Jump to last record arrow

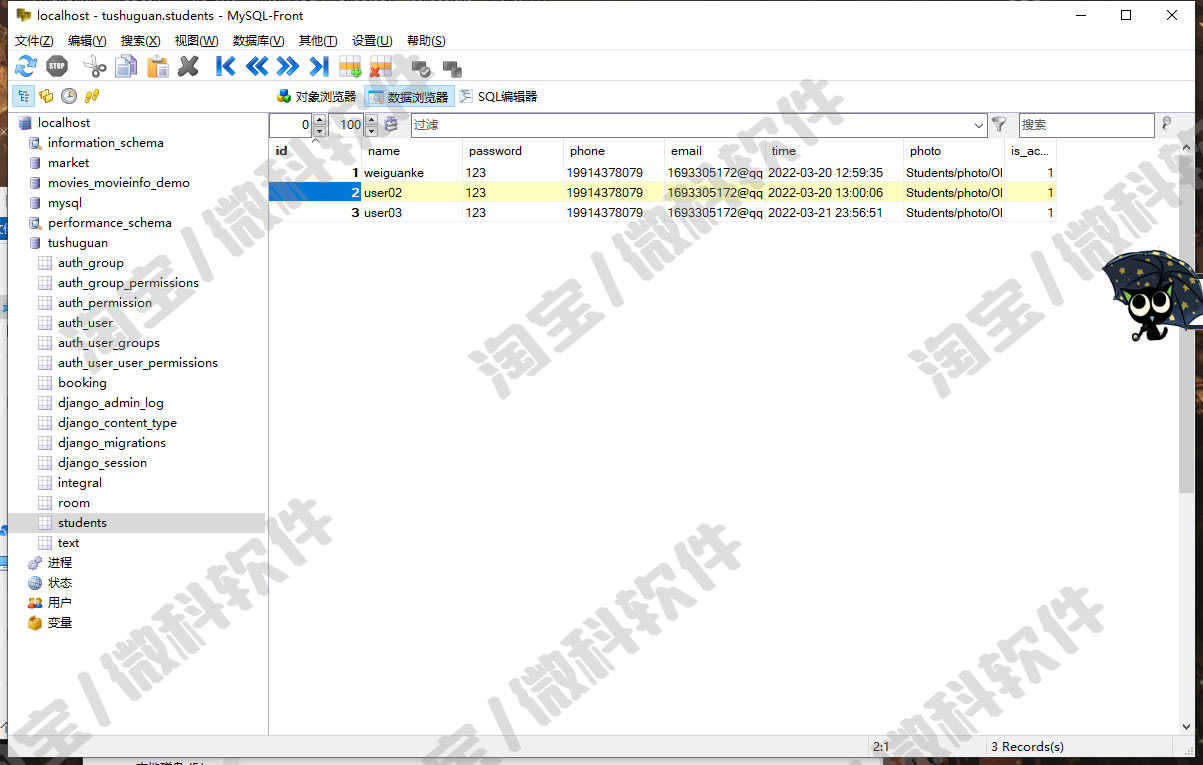pos(319,67)
